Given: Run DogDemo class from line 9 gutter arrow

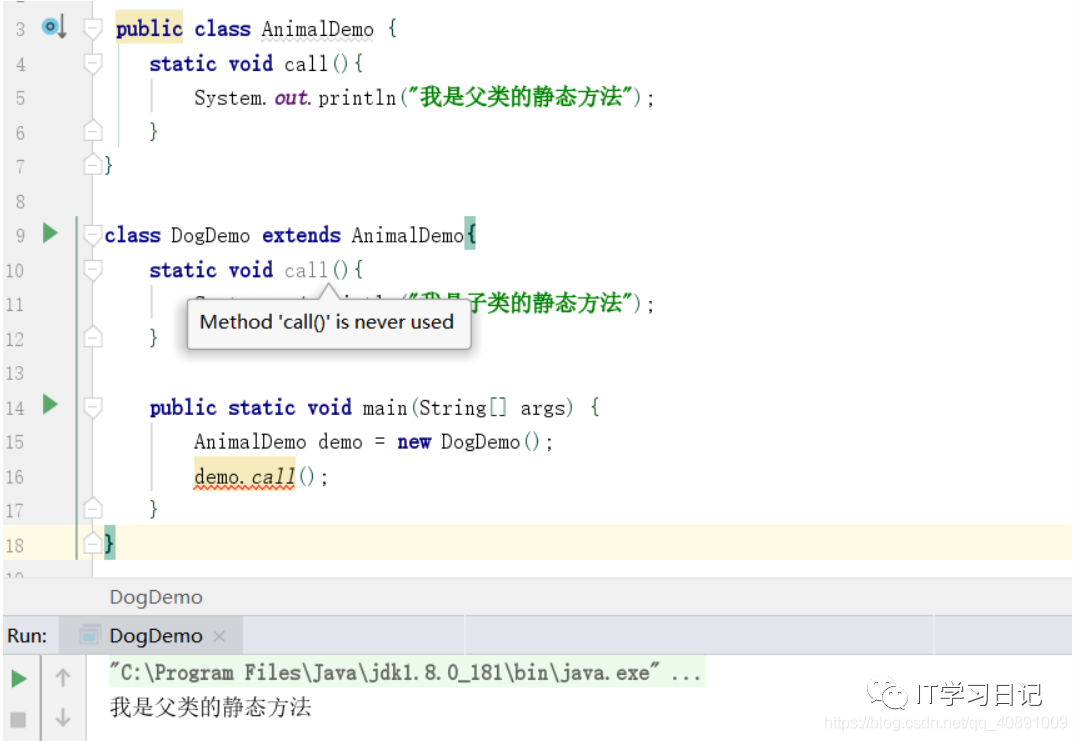Looking at the screenshot, I should pyautogui.click(x=49, y=233).
